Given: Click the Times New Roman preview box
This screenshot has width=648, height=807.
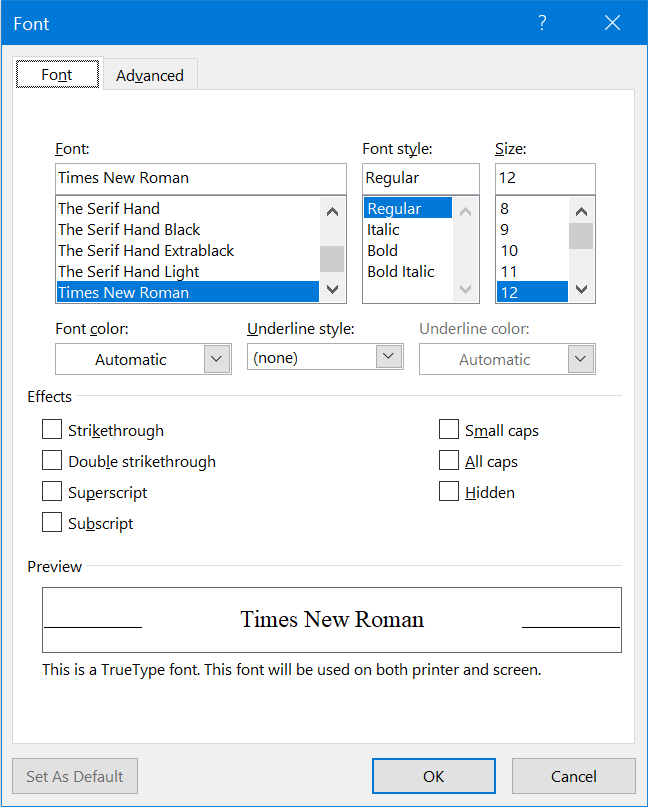Looking at the screenshot, I should [332, 620].
